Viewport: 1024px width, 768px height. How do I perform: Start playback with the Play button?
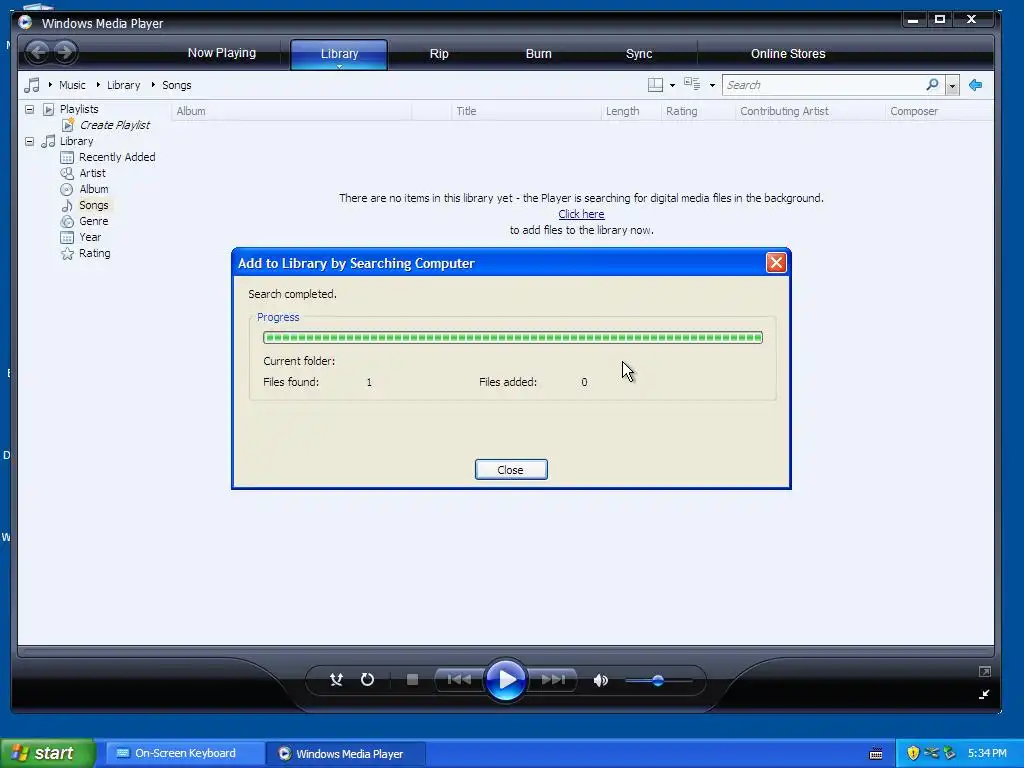506,680
